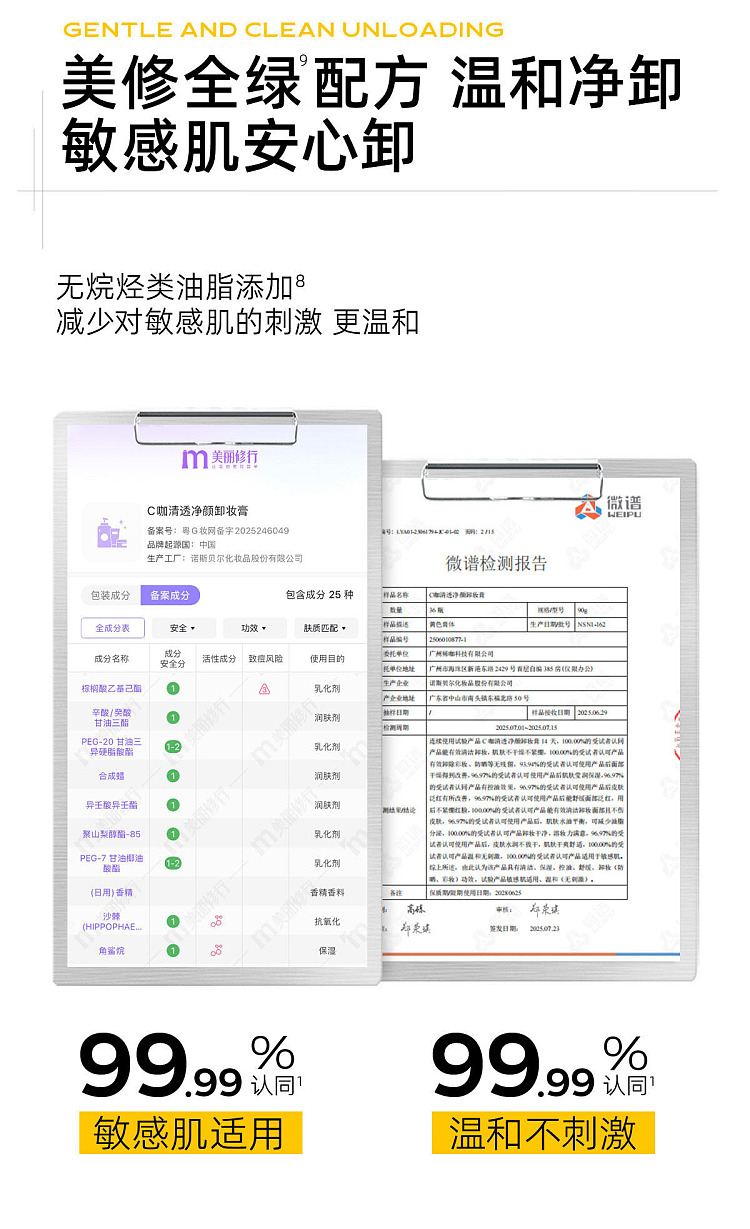Viewport: 750px width, 1229px height.
Task: Click the 活性成分 column header
Action: pyautogui.click(x=219, y=659)
